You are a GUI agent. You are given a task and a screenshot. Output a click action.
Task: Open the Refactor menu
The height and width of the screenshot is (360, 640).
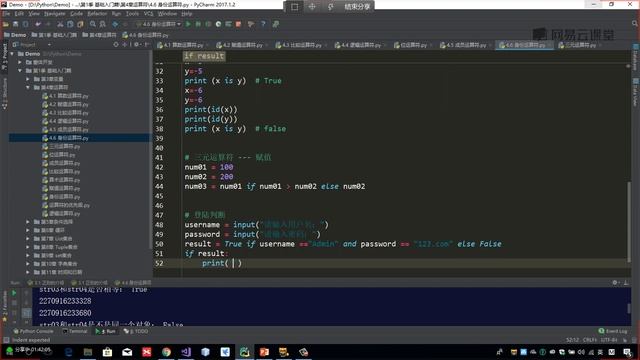coord(97,14)
